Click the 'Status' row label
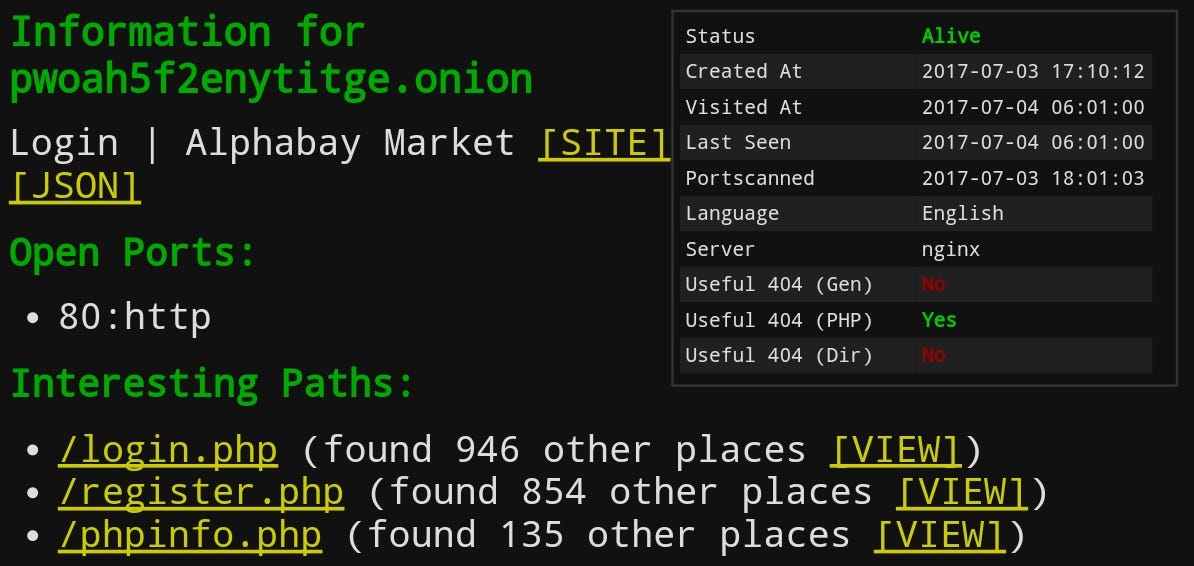The image size is (1194, 566). point(720,36)
